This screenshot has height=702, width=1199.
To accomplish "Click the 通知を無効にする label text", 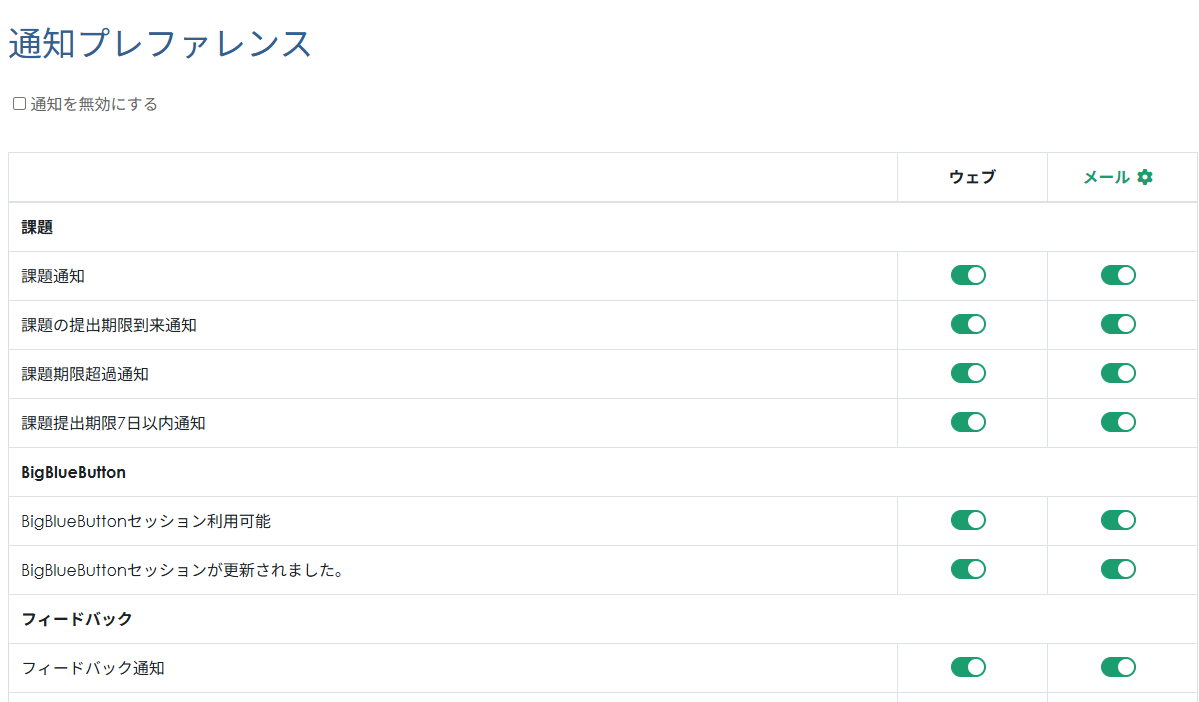I will click(x=94, y=104).
